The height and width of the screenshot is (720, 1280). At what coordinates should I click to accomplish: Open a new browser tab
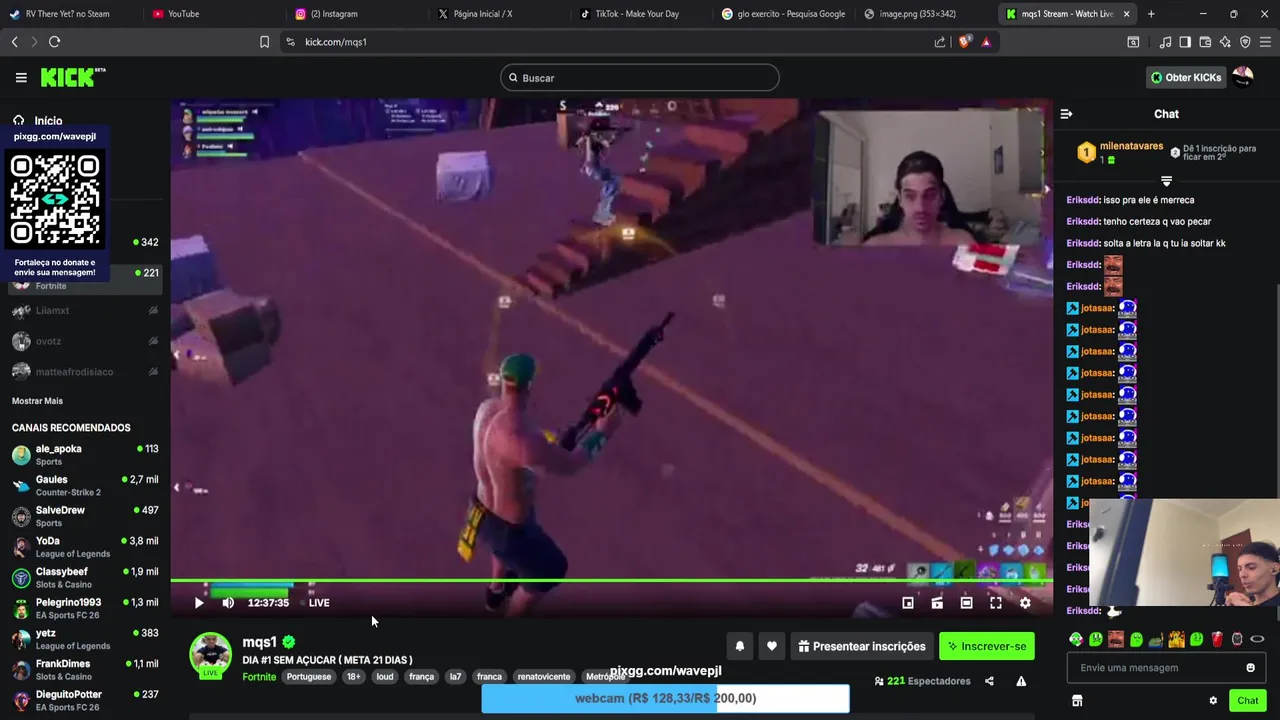(x=1151, y=14)
